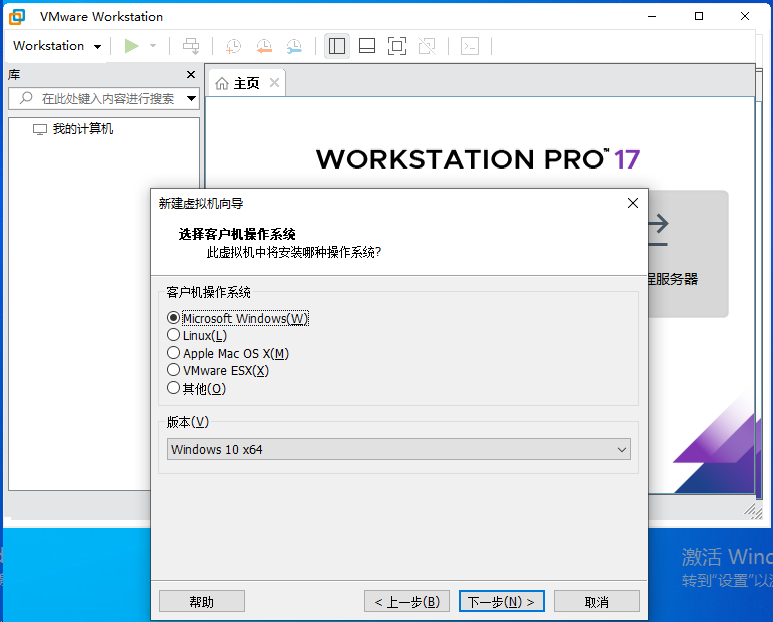Click the Help (帮助) button
Screen dimensions: 773x622
coord(202,602)
